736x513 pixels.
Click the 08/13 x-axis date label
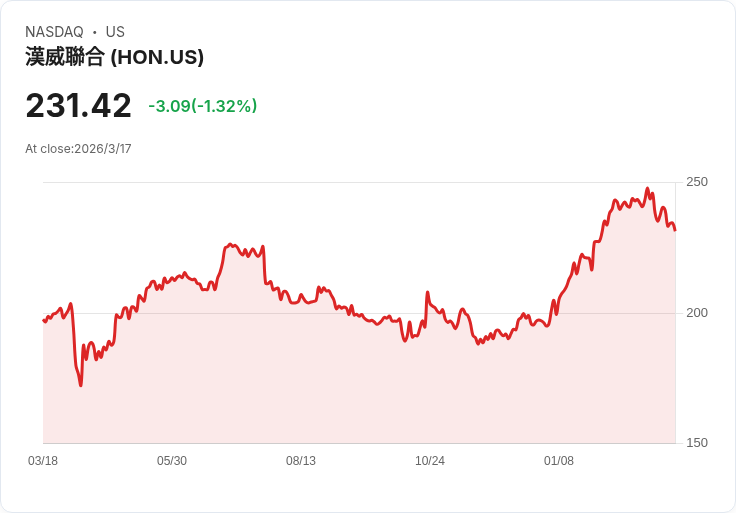pyautogui.click(x=301, y=461)
